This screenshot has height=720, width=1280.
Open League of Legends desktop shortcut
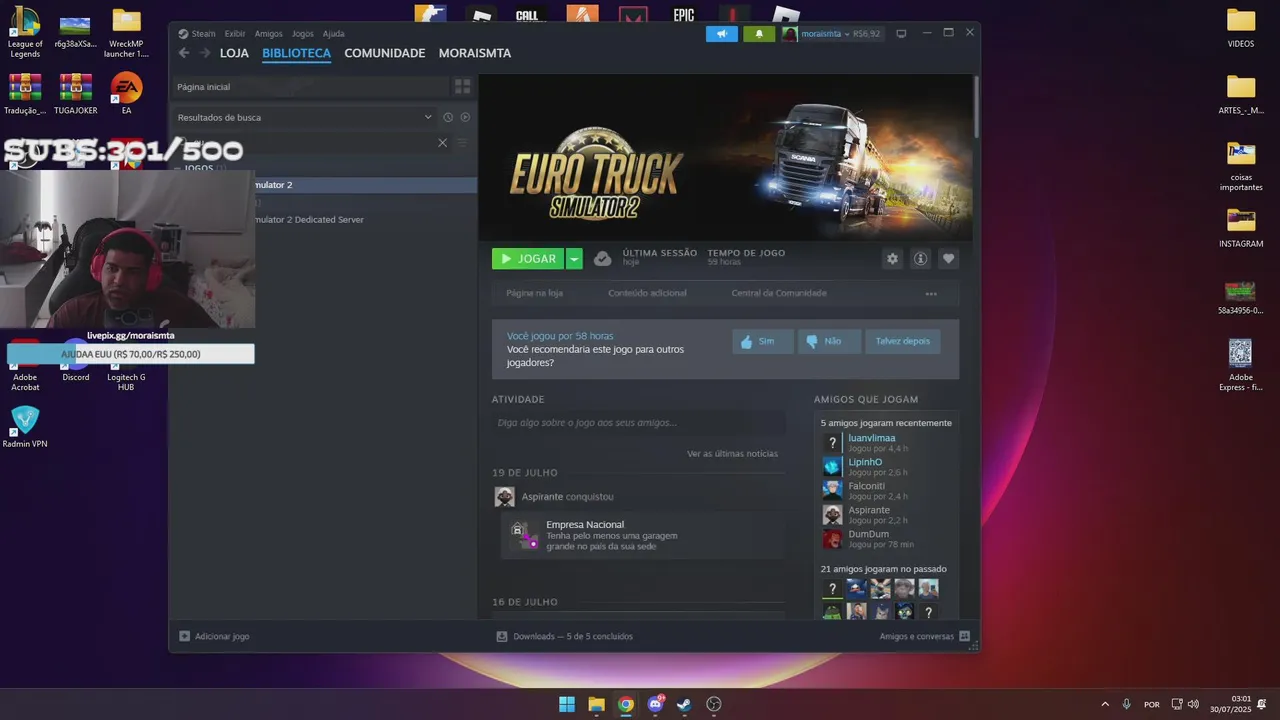click(25, 32)
